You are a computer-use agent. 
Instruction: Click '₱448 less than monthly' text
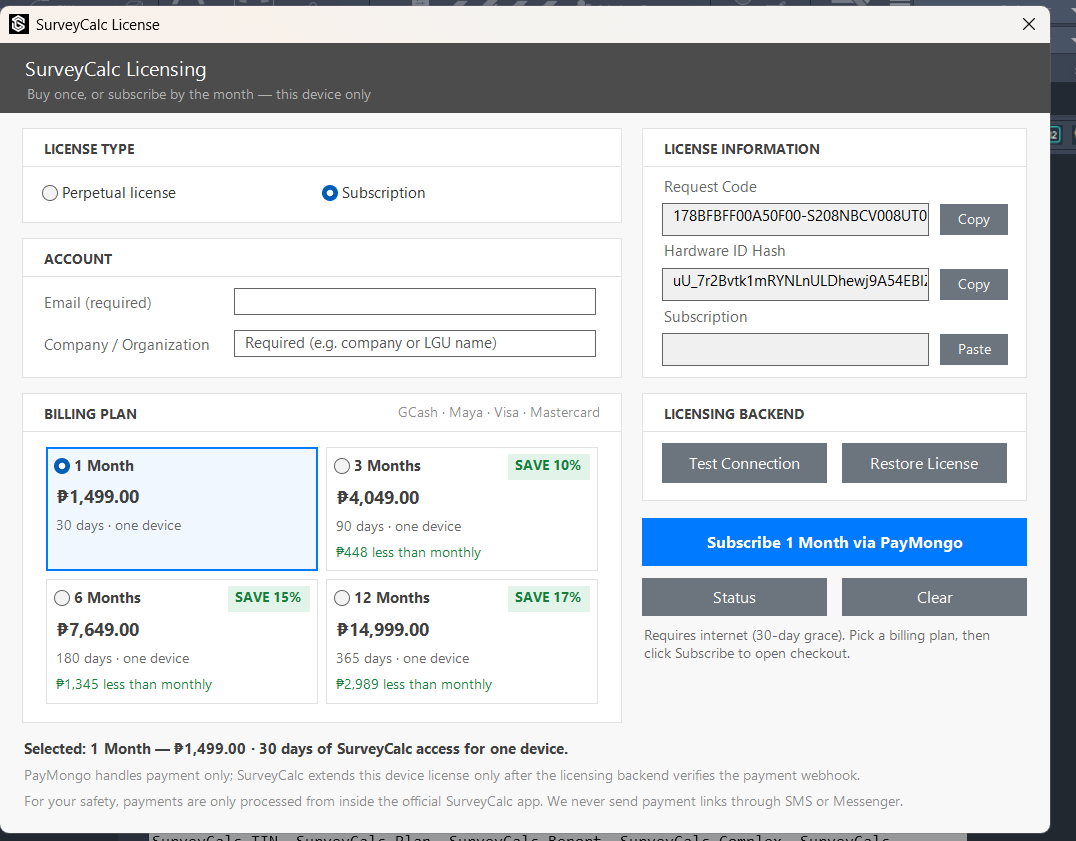(408, 552)
